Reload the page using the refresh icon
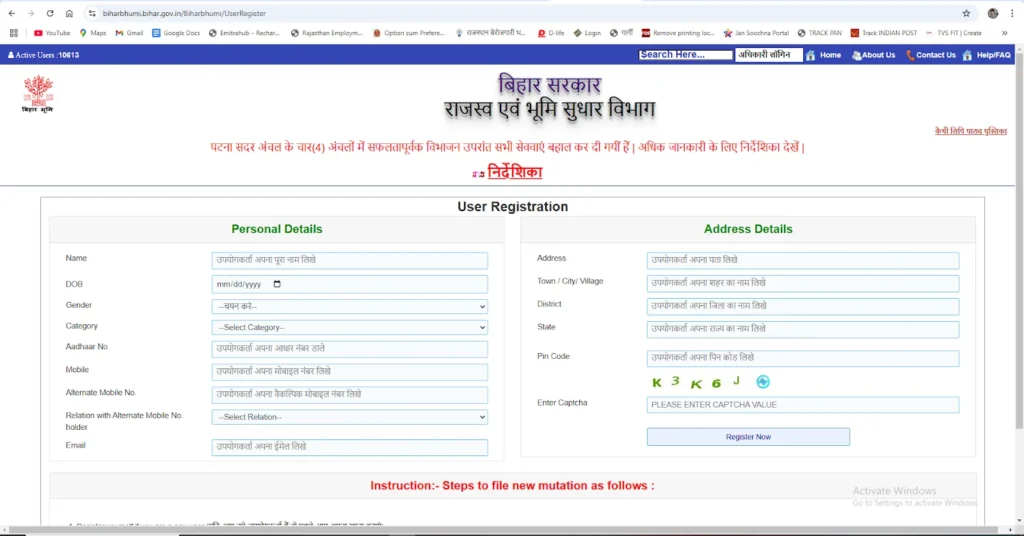This screenshot has width=1024, height=536. 50,13
